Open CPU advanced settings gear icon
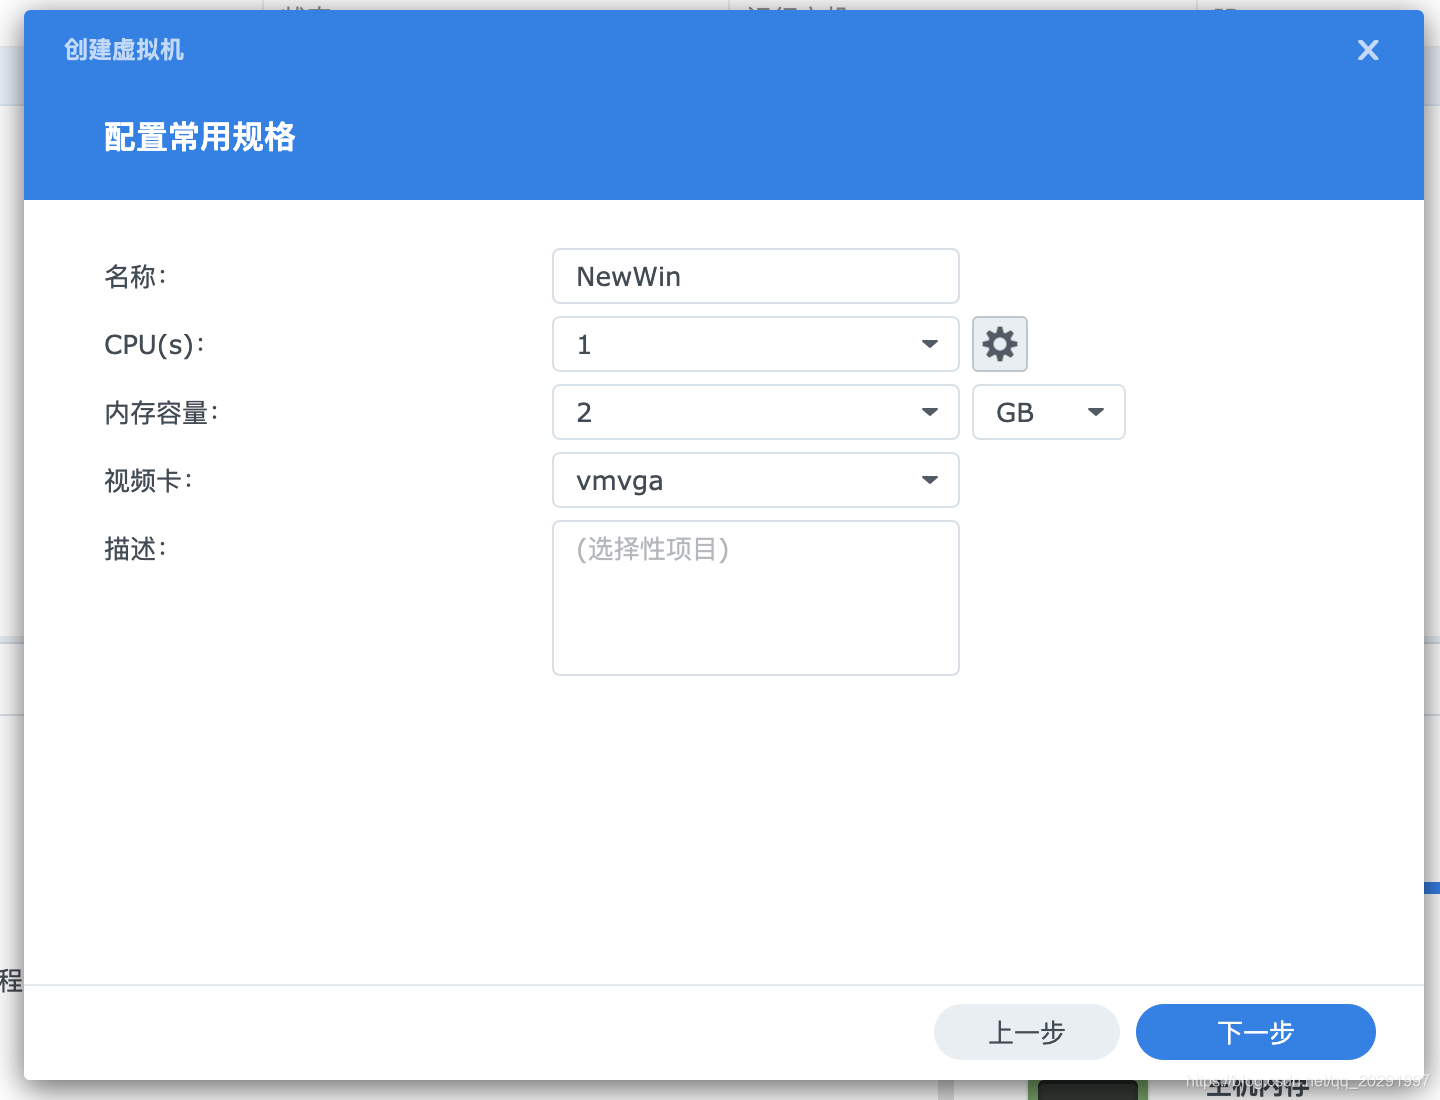 click(x=1000, y=344)
